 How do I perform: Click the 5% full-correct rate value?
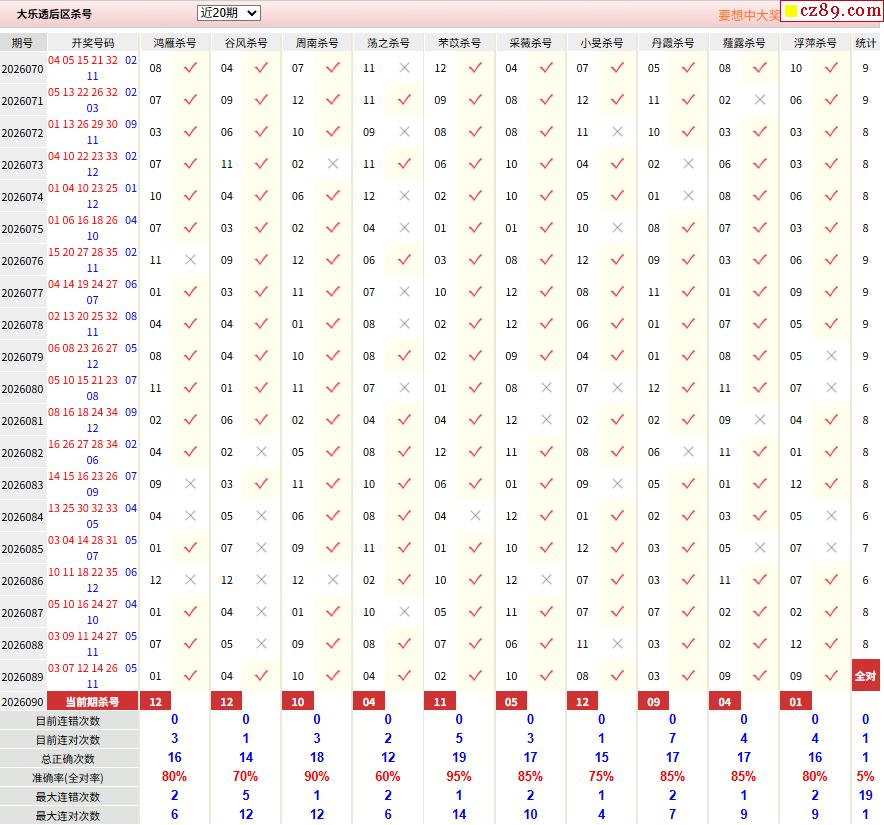point(865,777)
